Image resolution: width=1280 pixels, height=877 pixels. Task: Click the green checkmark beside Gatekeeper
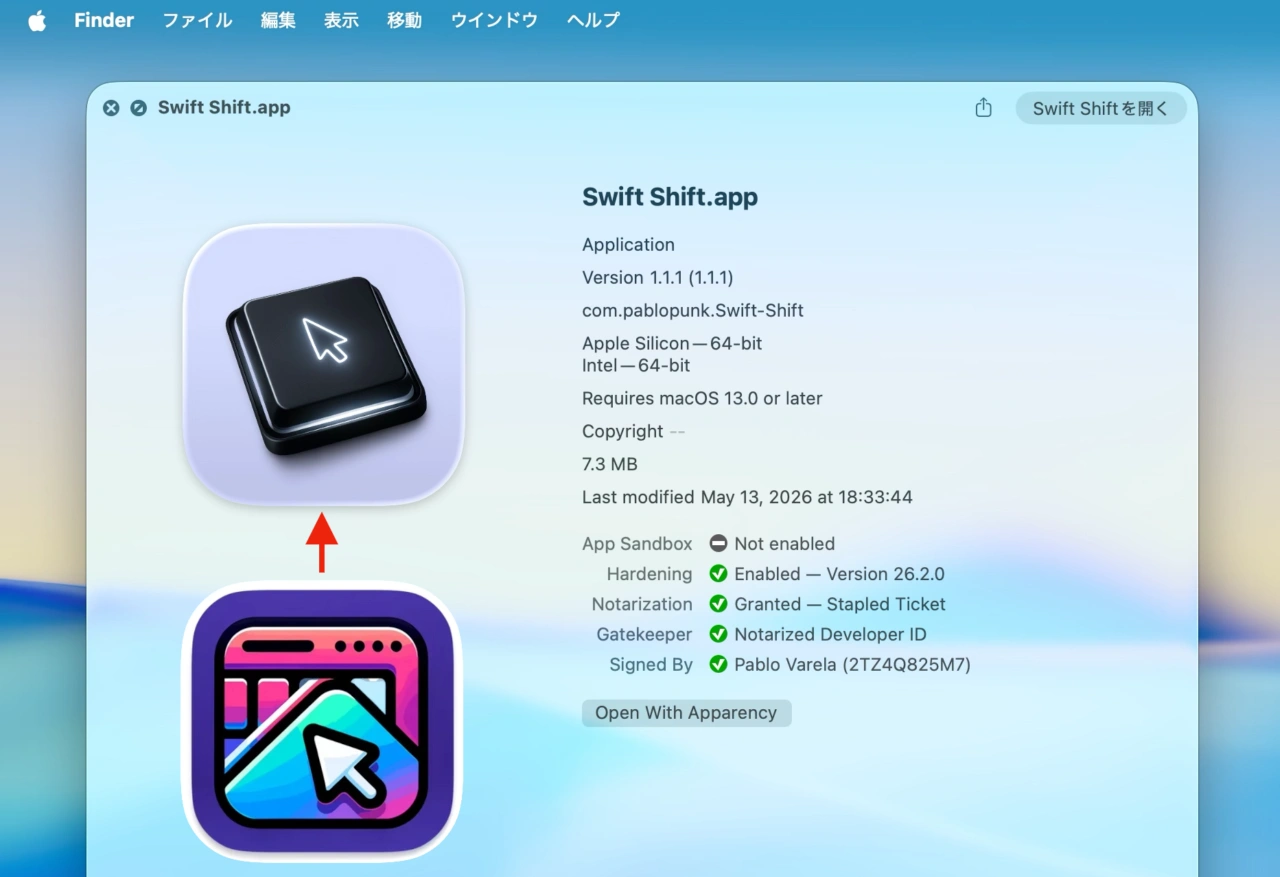[718, 634]
